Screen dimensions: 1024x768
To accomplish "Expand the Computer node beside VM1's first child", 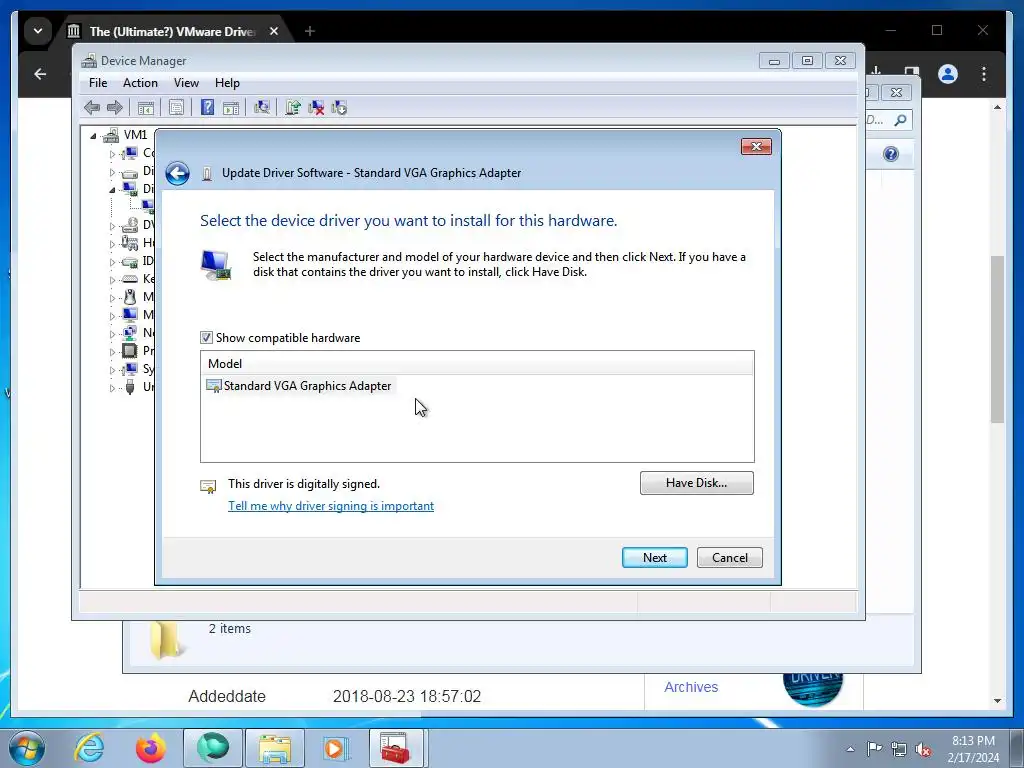I will [112, 154].
